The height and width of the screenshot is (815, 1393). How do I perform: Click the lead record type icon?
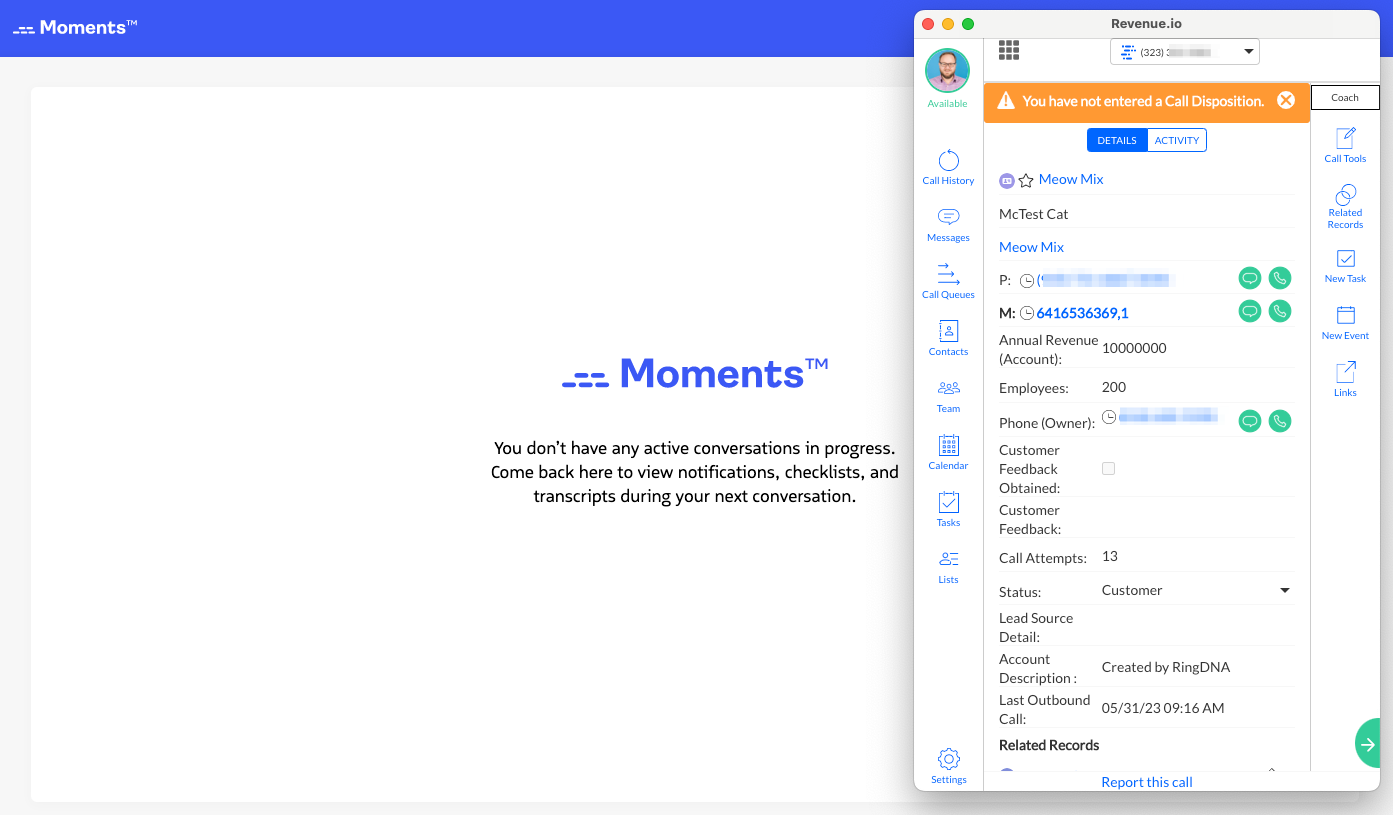1007,180
